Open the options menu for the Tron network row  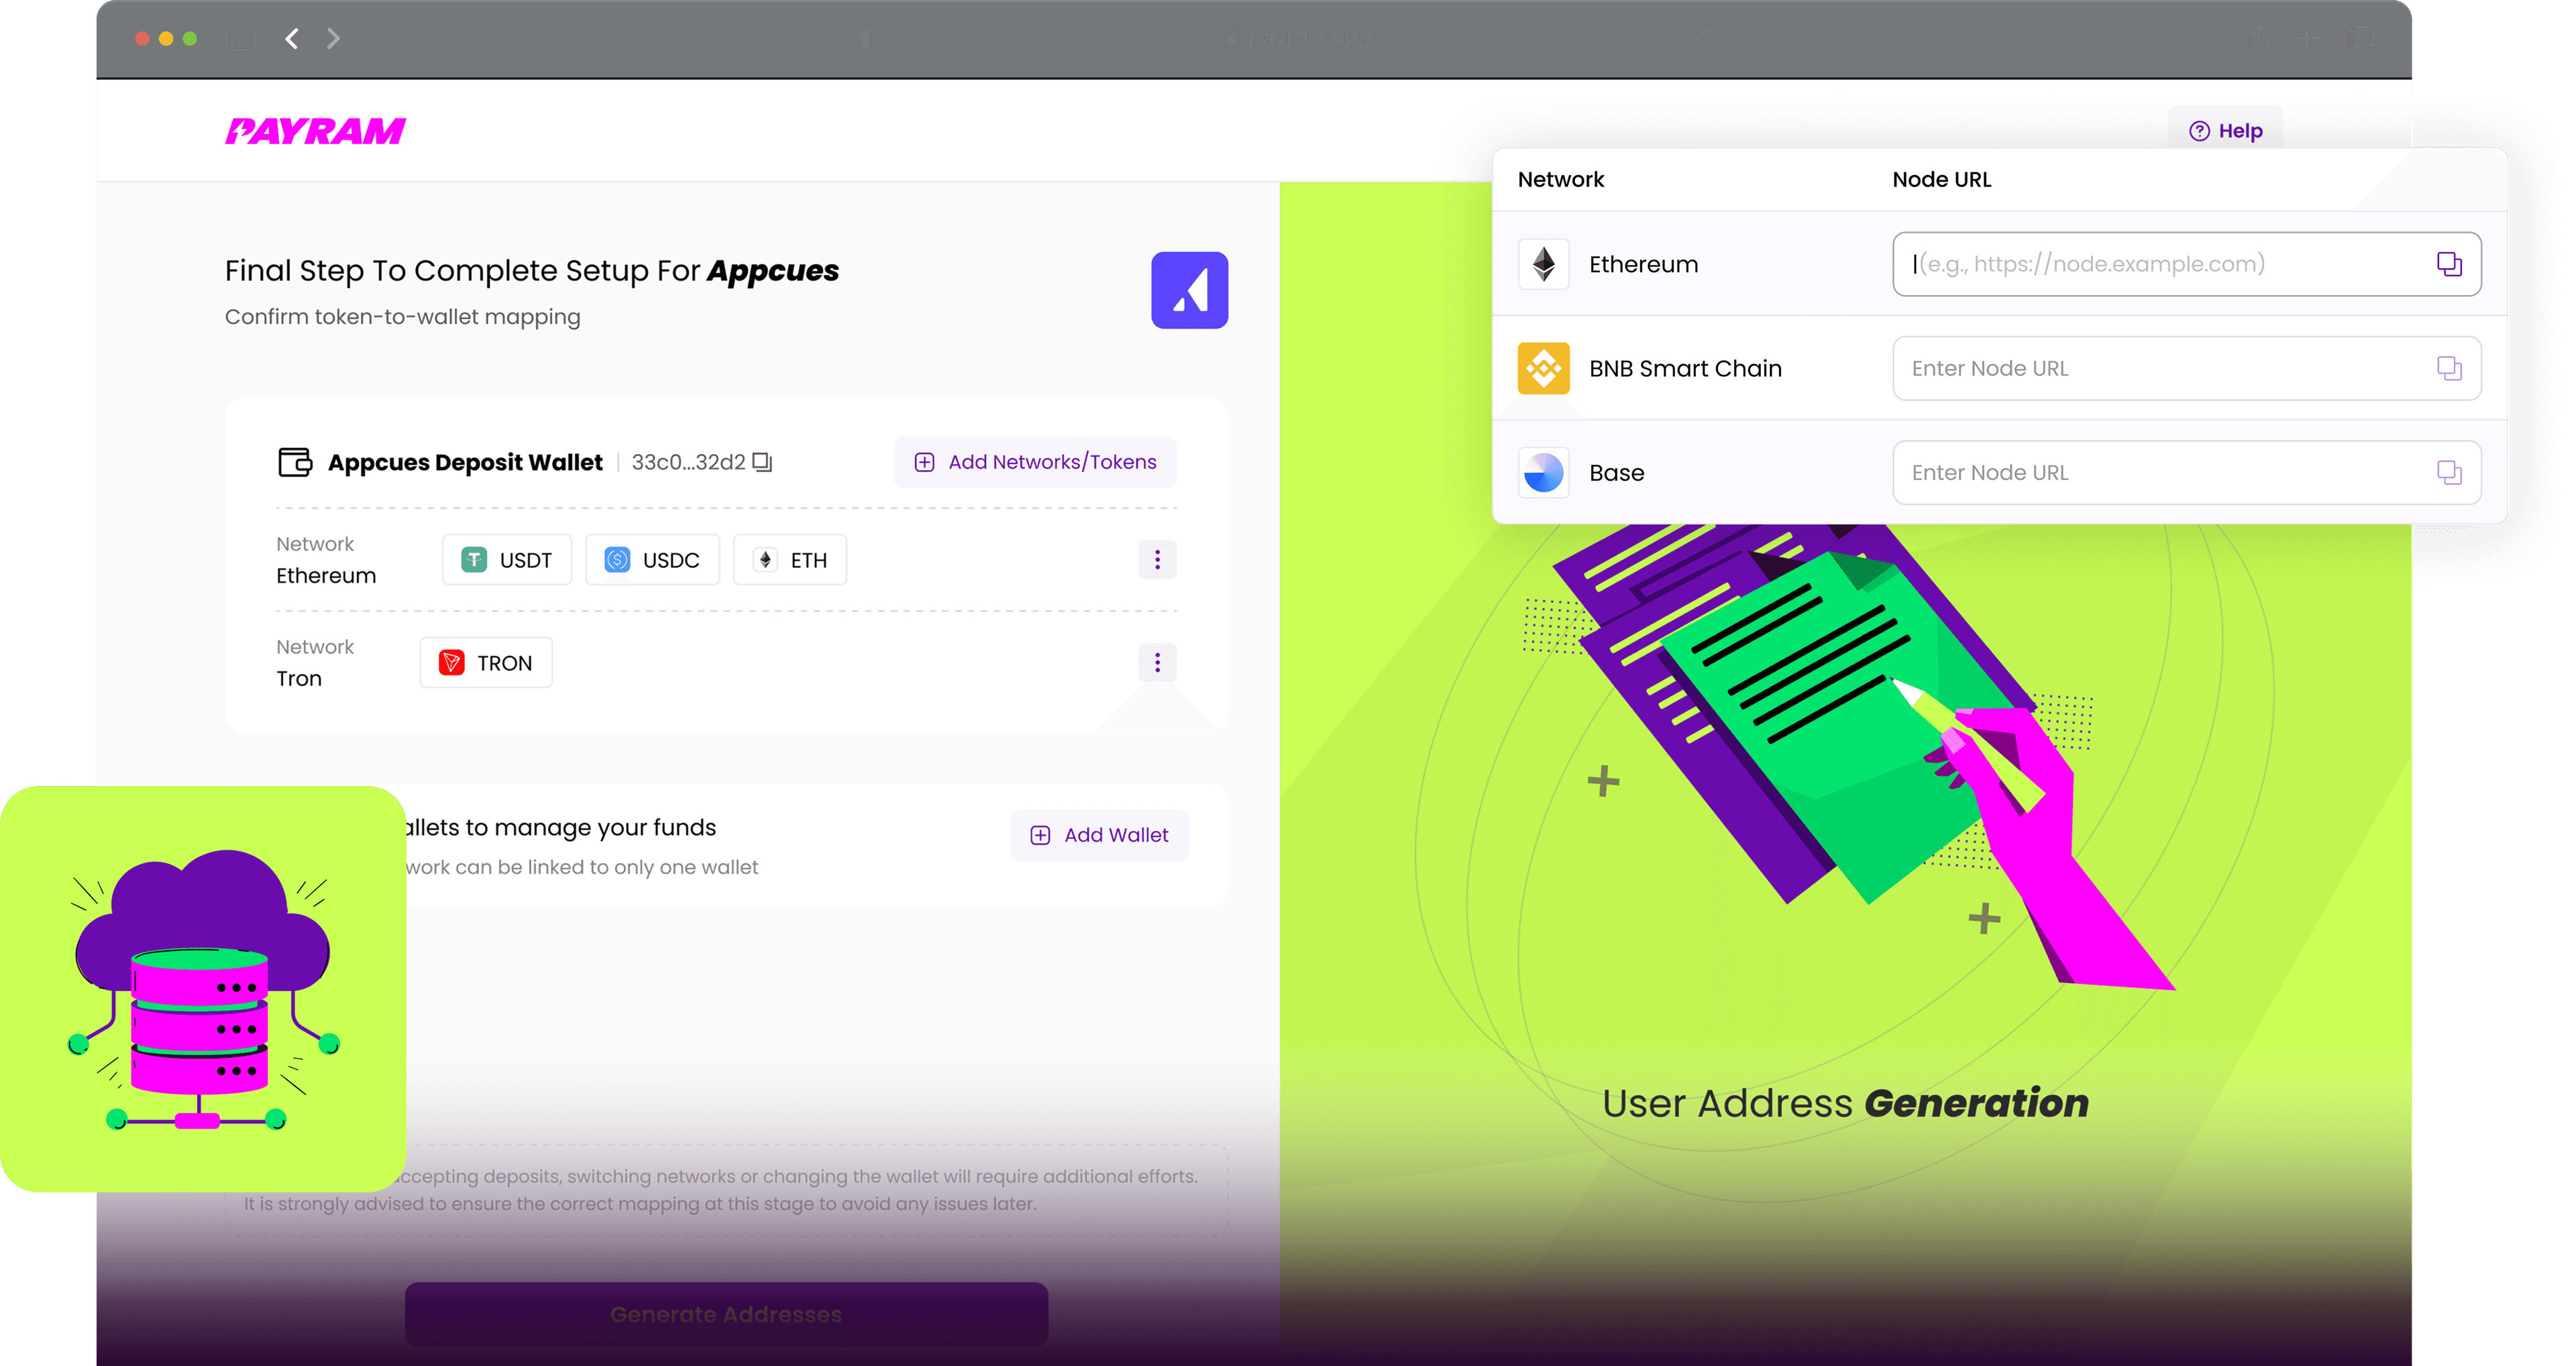tap(1157, 662)
